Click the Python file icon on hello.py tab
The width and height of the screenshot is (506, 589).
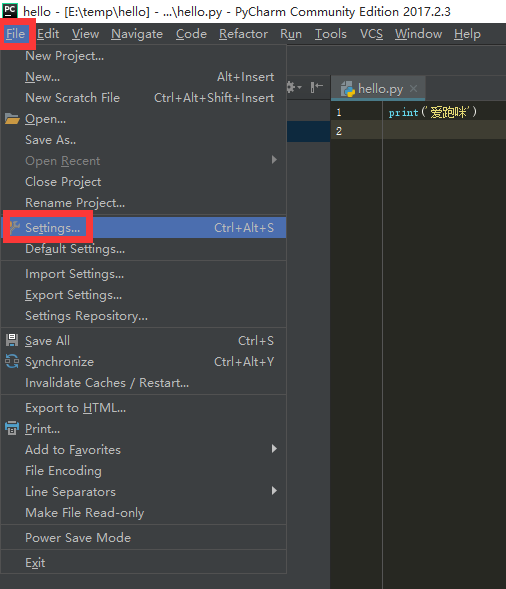(347, 89)
